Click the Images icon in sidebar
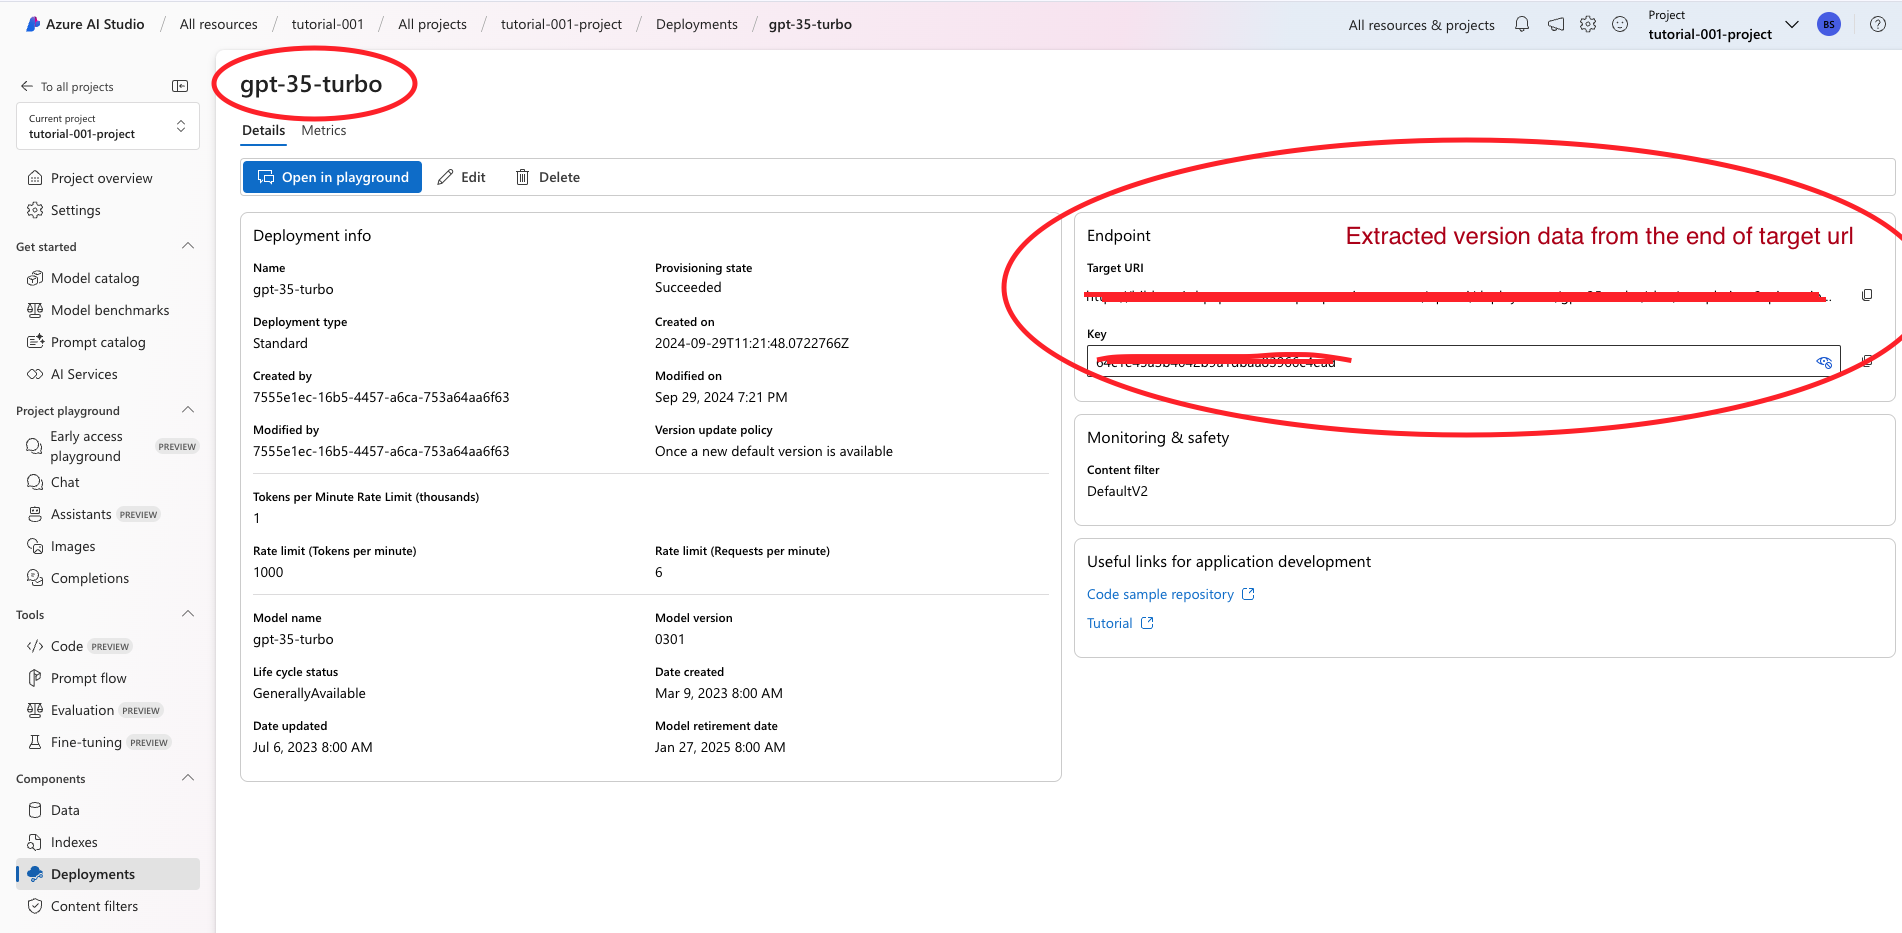Screen dimensions: 1902x933 pyautogui.click(x=35, y=546)
